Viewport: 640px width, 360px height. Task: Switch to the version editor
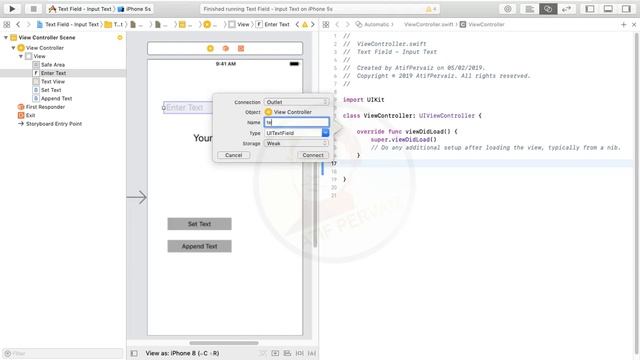[566, 9]
